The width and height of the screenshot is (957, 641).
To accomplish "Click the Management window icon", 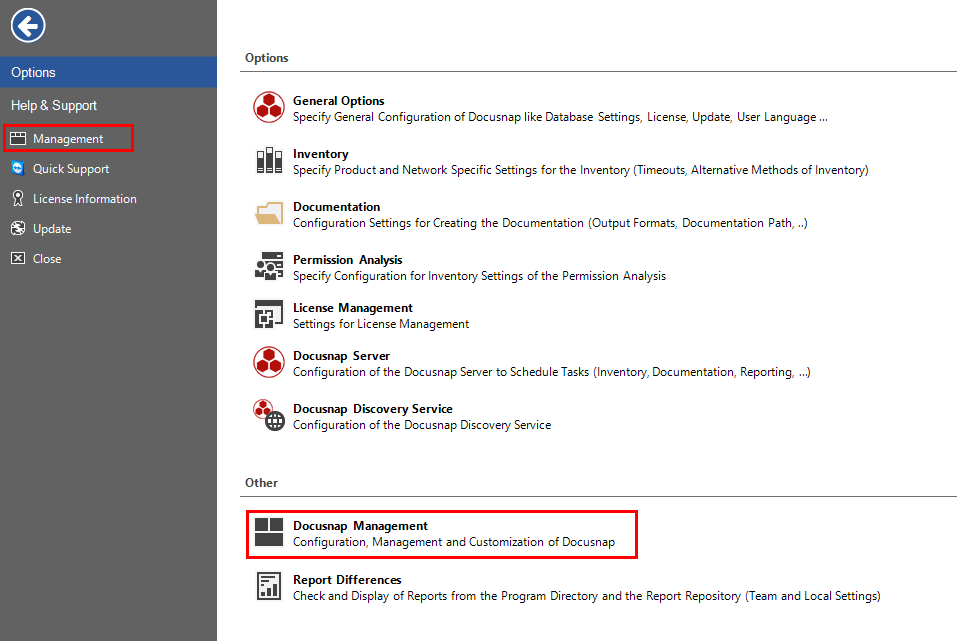I will 18,139.
